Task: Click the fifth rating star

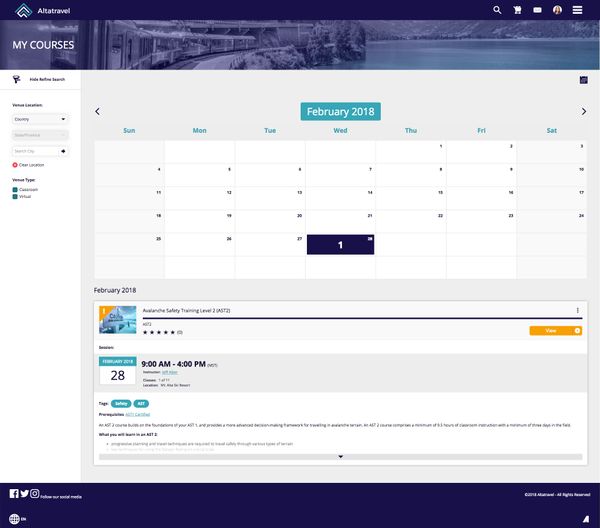Action: [173, 332]
